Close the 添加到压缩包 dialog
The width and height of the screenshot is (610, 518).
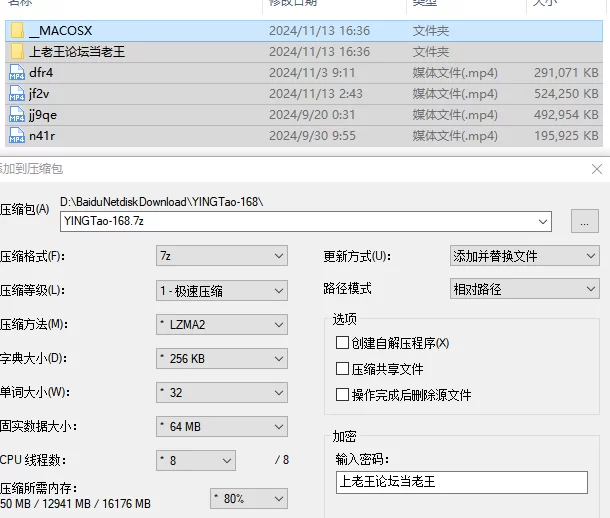597,169
